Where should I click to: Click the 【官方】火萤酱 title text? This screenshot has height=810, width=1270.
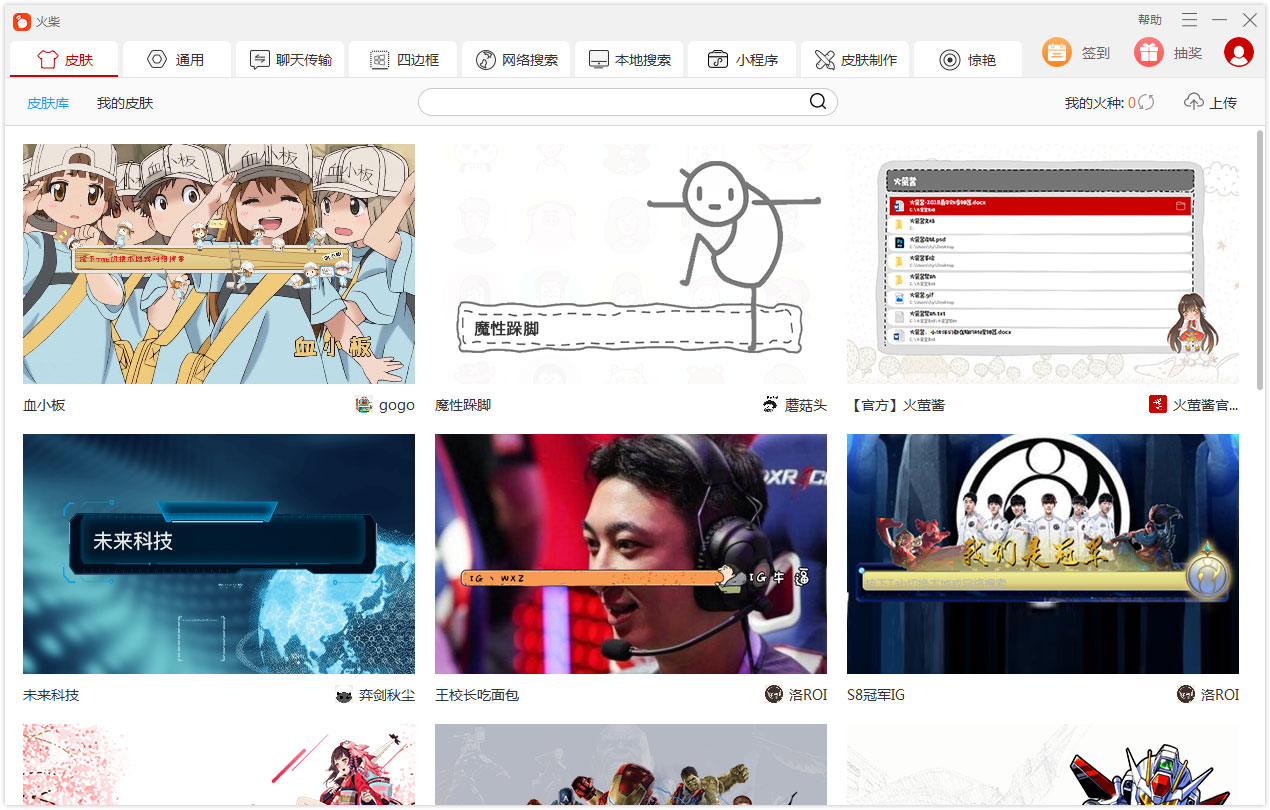(896, 406)
